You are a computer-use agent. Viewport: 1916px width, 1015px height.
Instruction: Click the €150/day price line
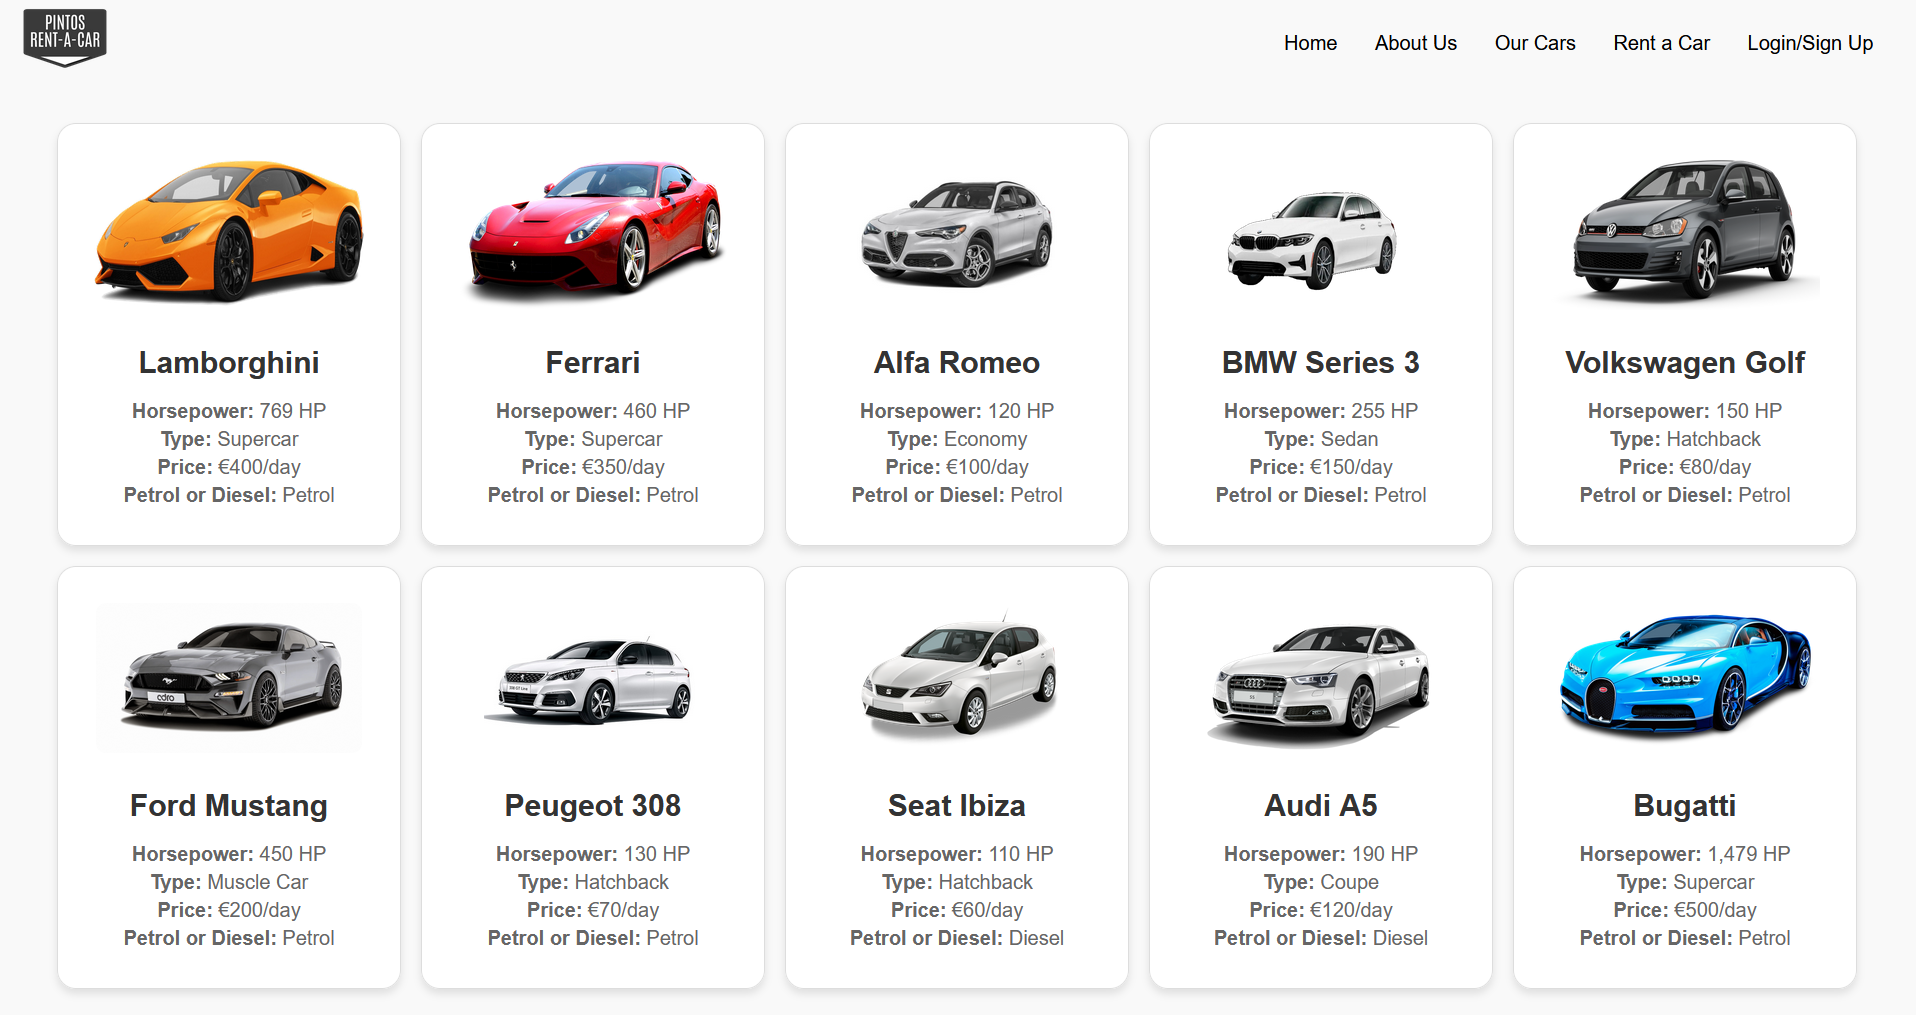(x=1321, y=467)
